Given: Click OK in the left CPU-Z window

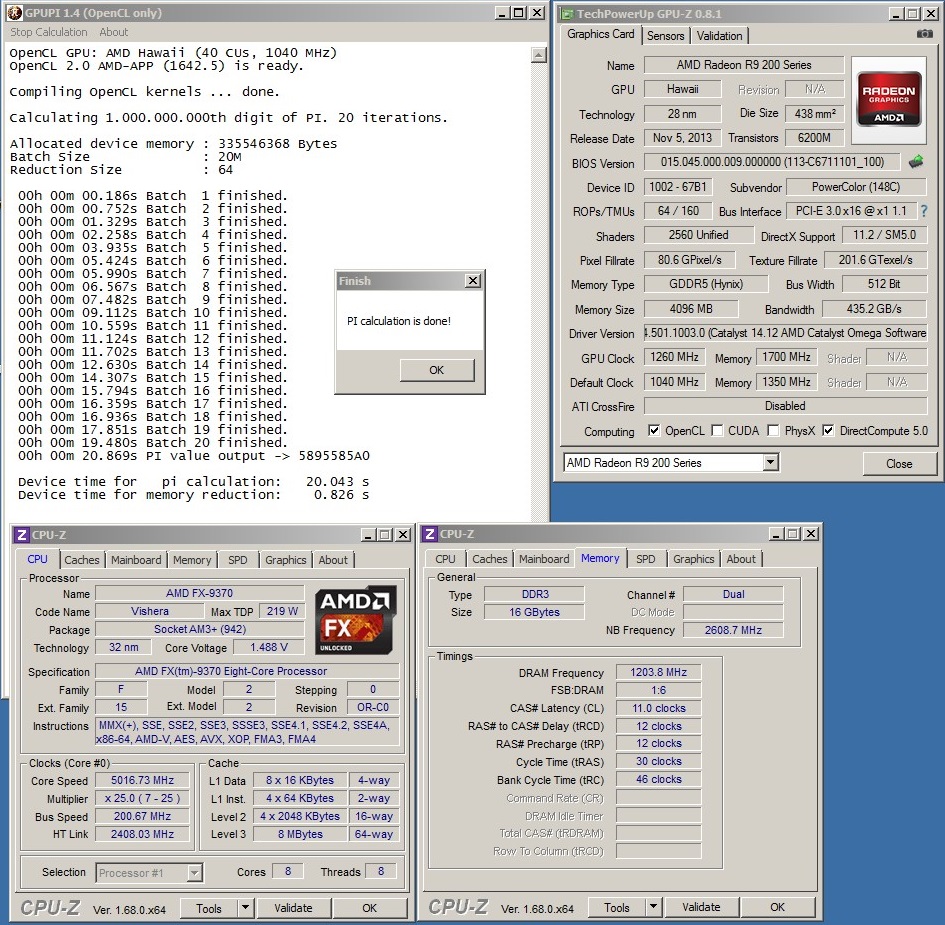Looking at the screenshot, I should [x=369, y=908].
